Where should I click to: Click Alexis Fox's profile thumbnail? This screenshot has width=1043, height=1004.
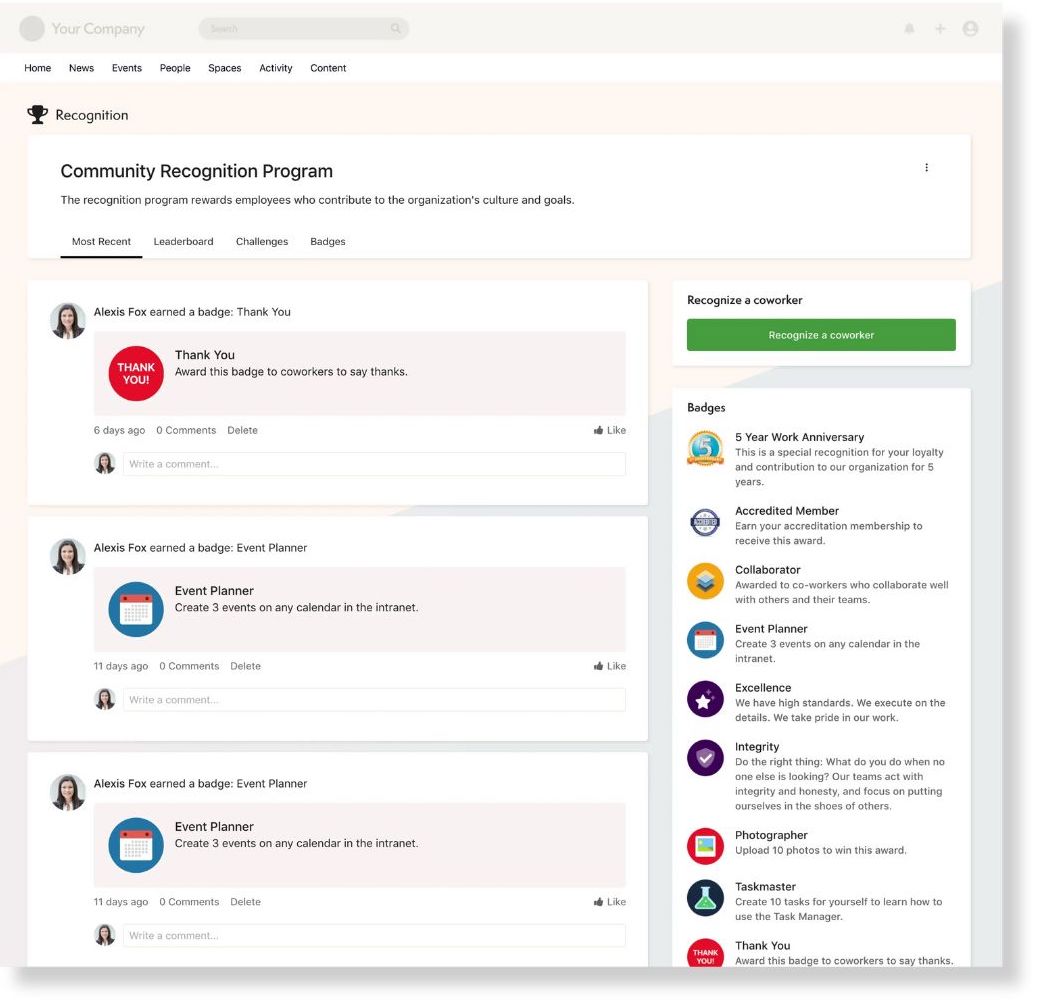[67, 321]
